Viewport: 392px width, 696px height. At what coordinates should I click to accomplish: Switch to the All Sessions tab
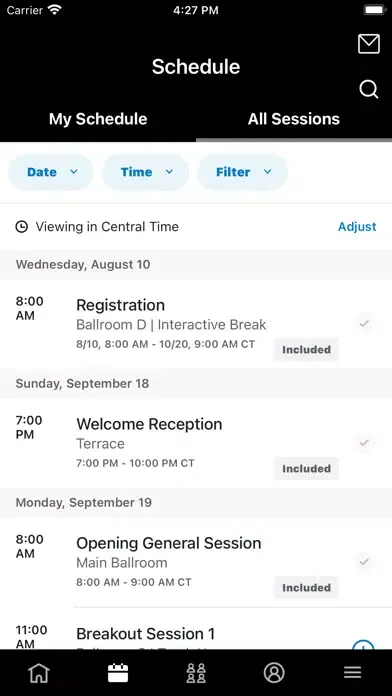click(294, 119)
